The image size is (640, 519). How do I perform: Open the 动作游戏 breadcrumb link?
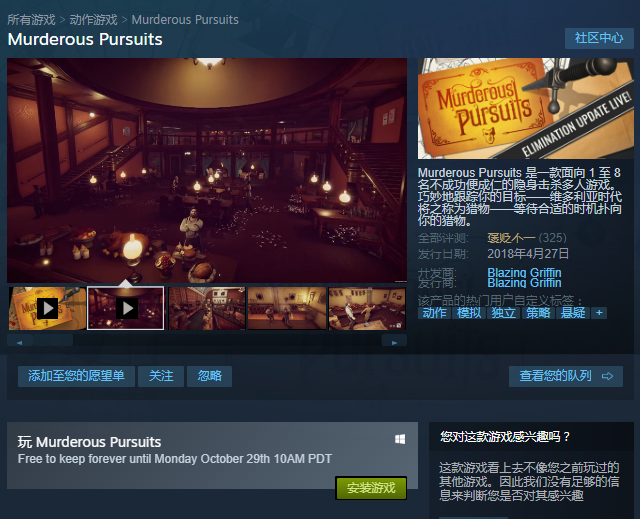93,20
